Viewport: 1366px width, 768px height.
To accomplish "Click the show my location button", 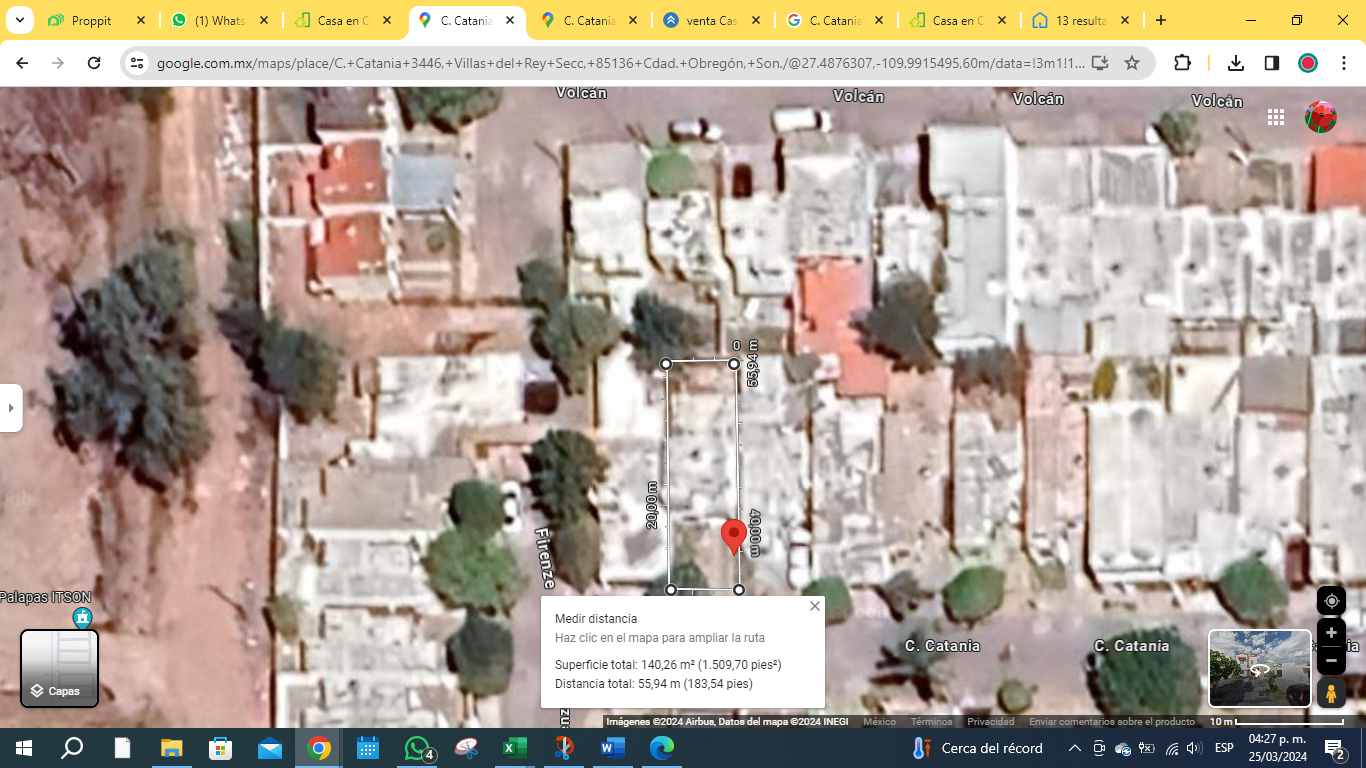I will click(1331, 601).
